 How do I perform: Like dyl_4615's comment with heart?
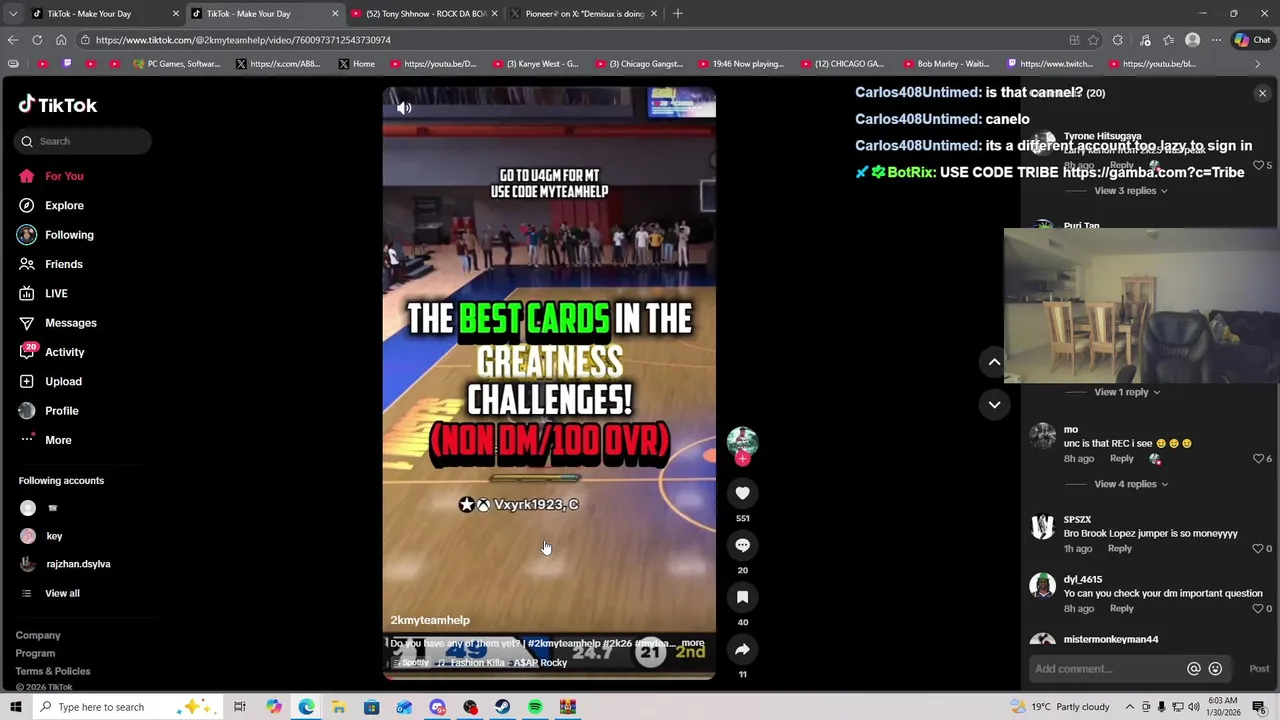[x=1258, y=609]
